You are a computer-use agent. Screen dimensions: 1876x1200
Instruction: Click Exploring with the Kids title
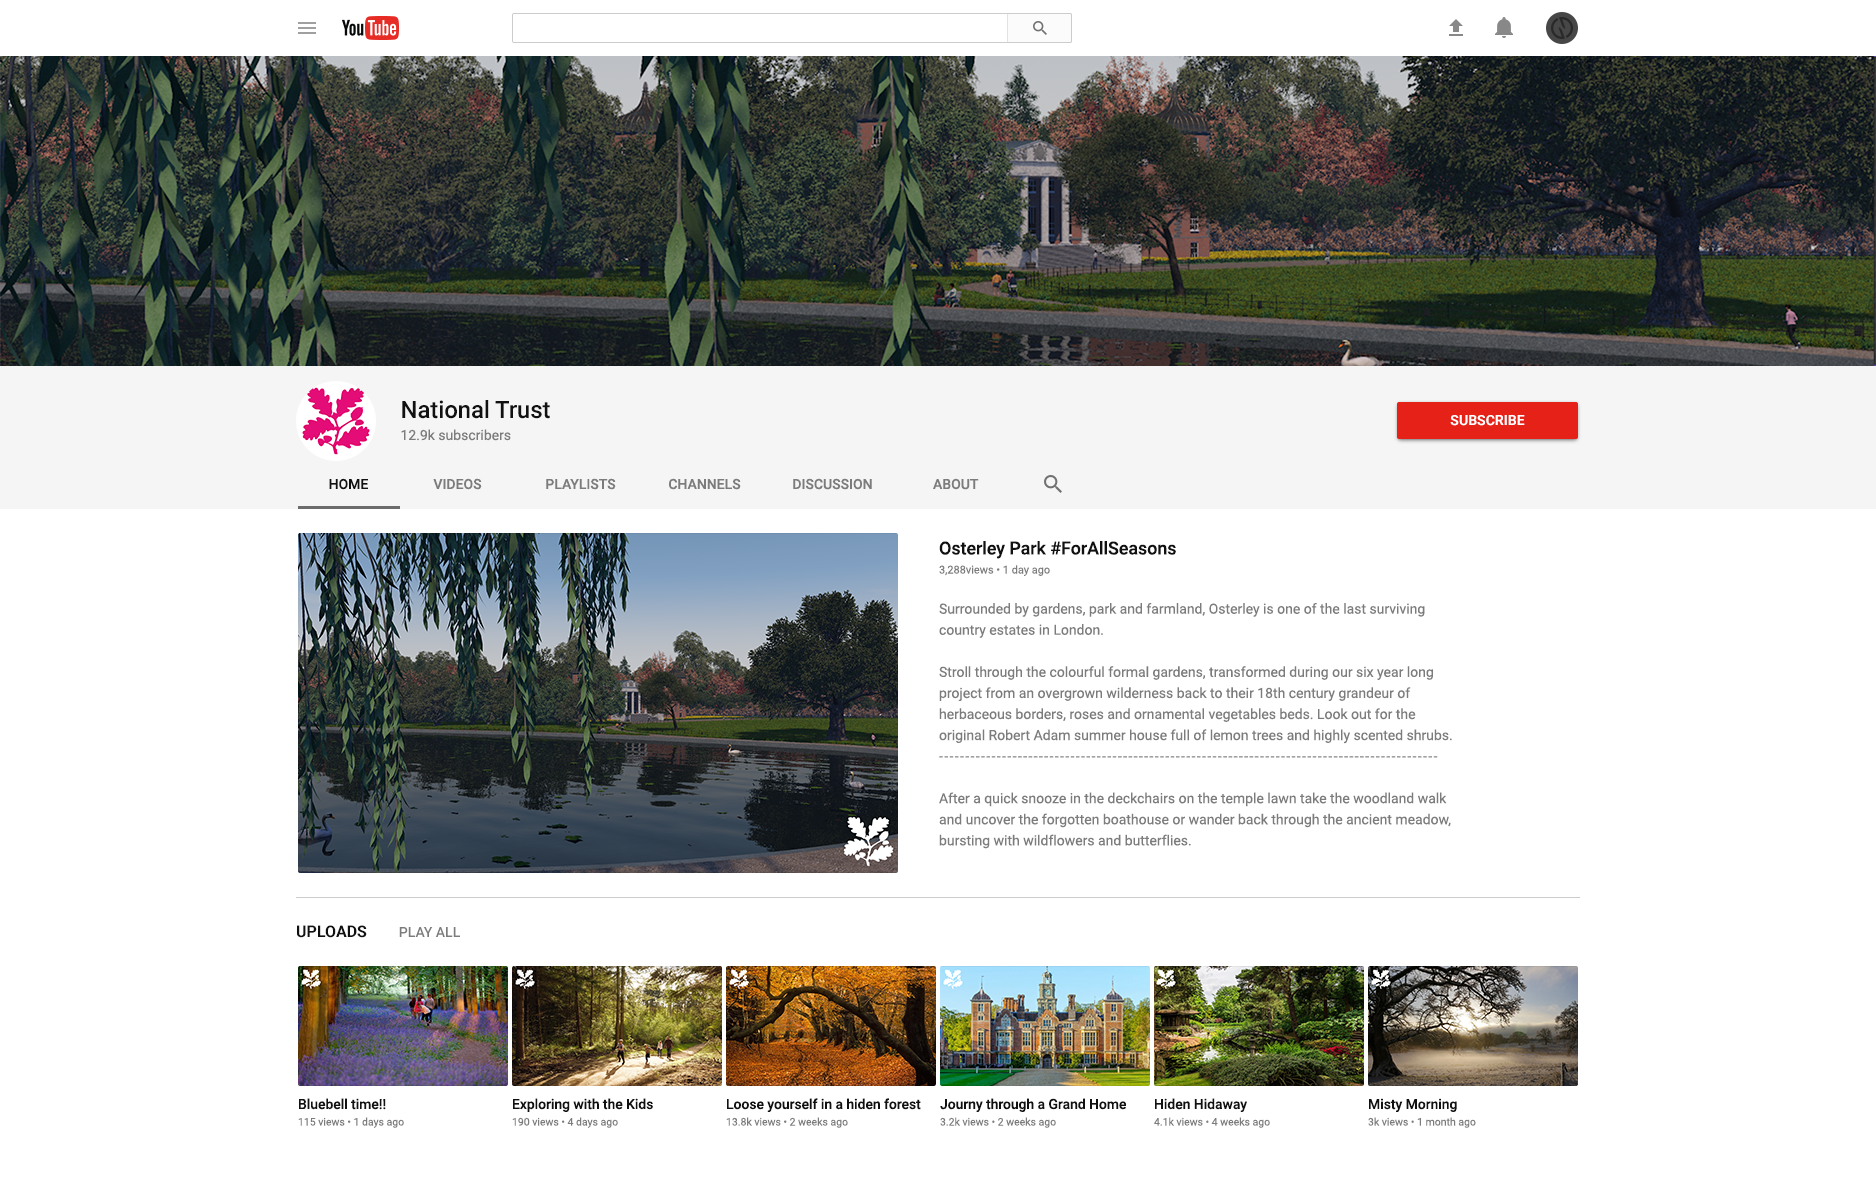(582, 1104)
